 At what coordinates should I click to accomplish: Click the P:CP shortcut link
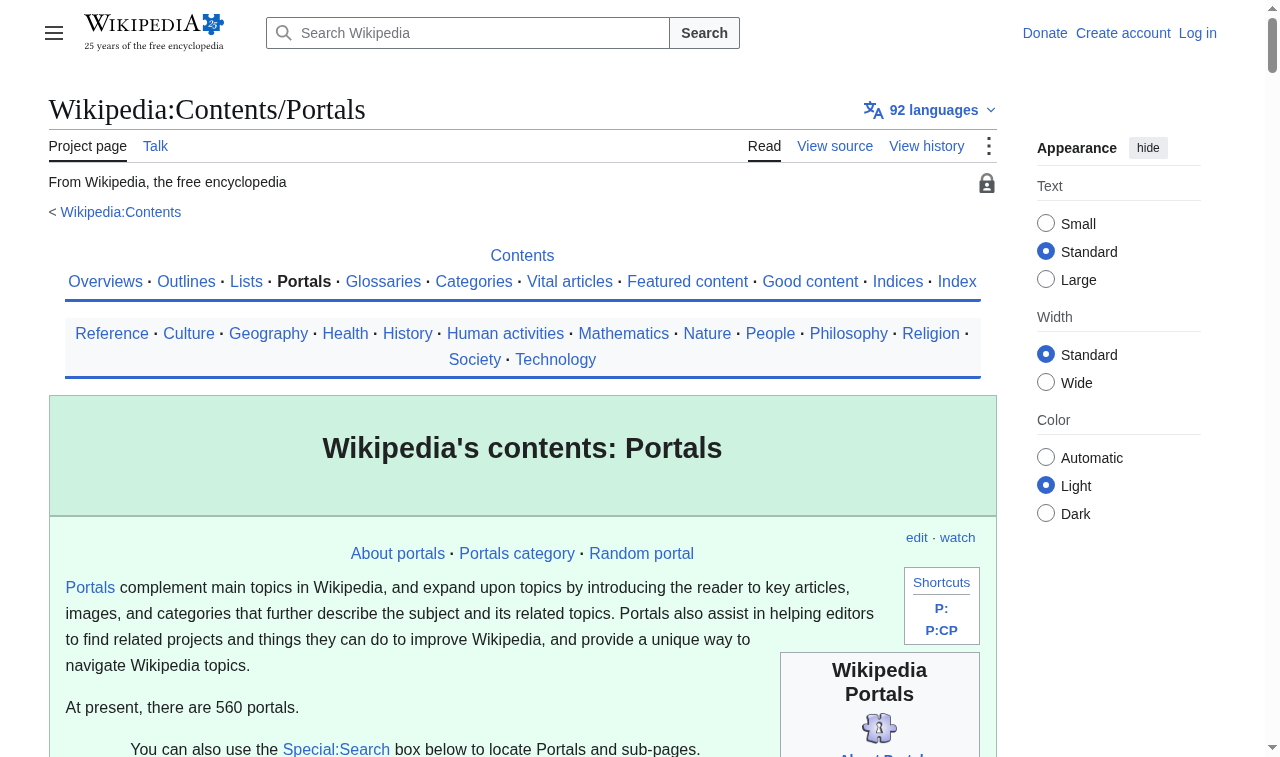[x=942, y=630]
